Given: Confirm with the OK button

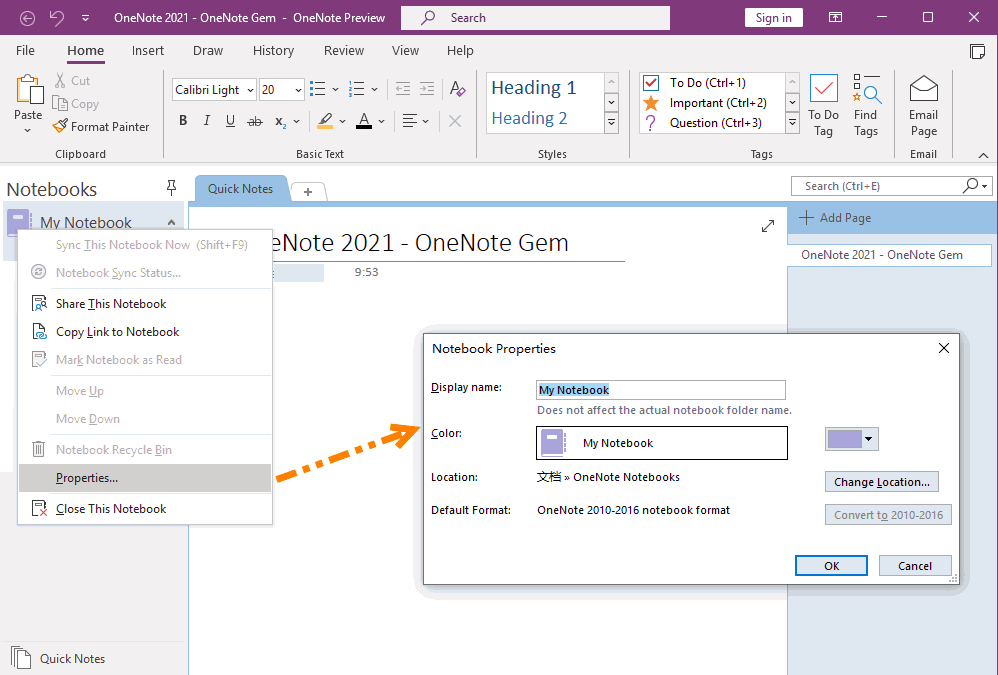Looking at the screenshot, I should click(831, 565).
